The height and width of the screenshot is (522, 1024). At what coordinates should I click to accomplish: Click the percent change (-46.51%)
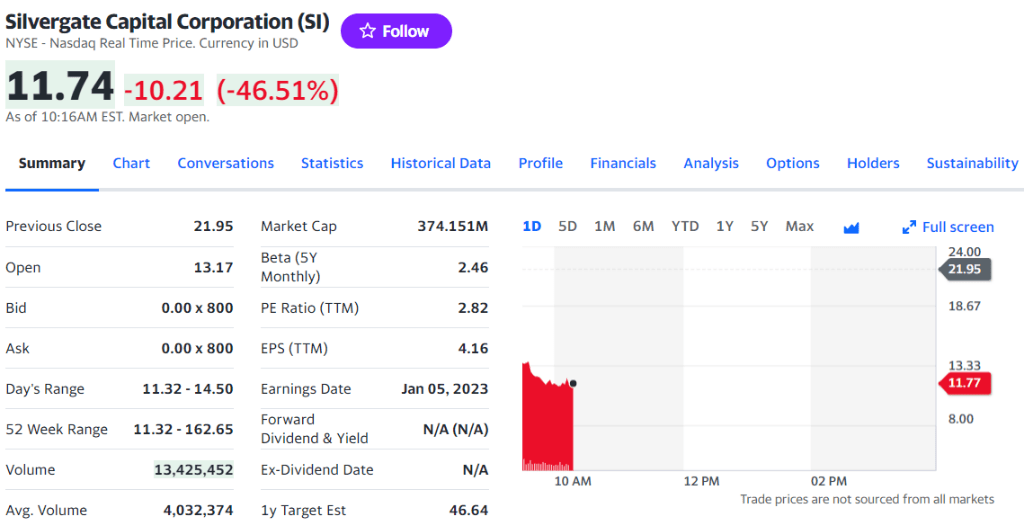point(278,90)
